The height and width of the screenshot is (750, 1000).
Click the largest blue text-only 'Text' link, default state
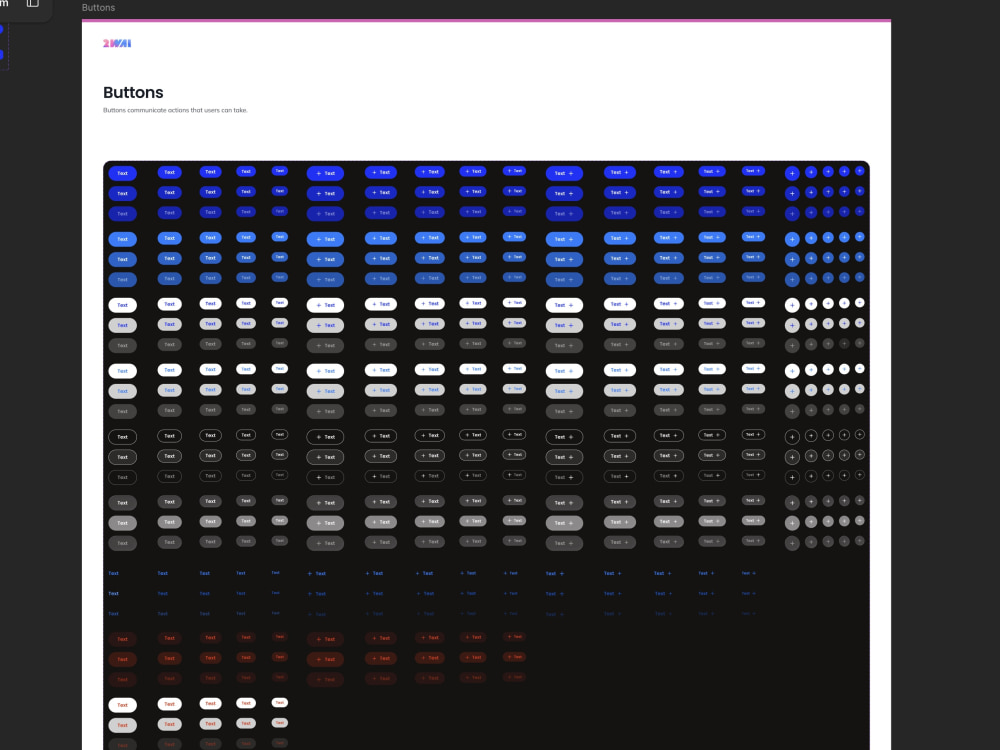[x=114, y=573]
